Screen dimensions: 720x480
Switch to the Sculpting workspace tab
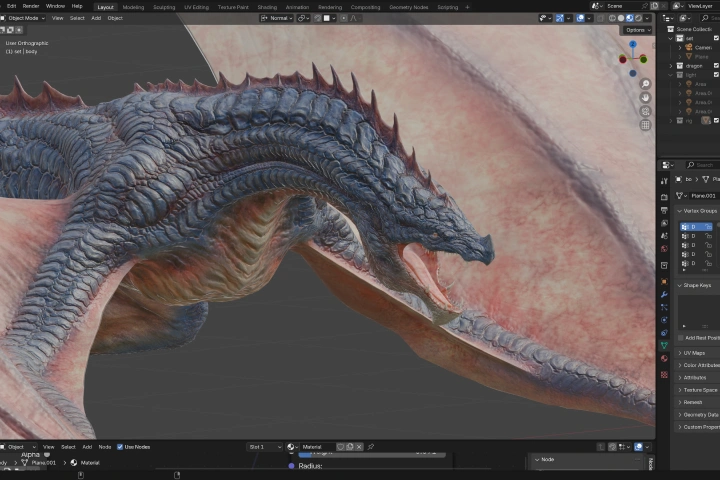164,7
